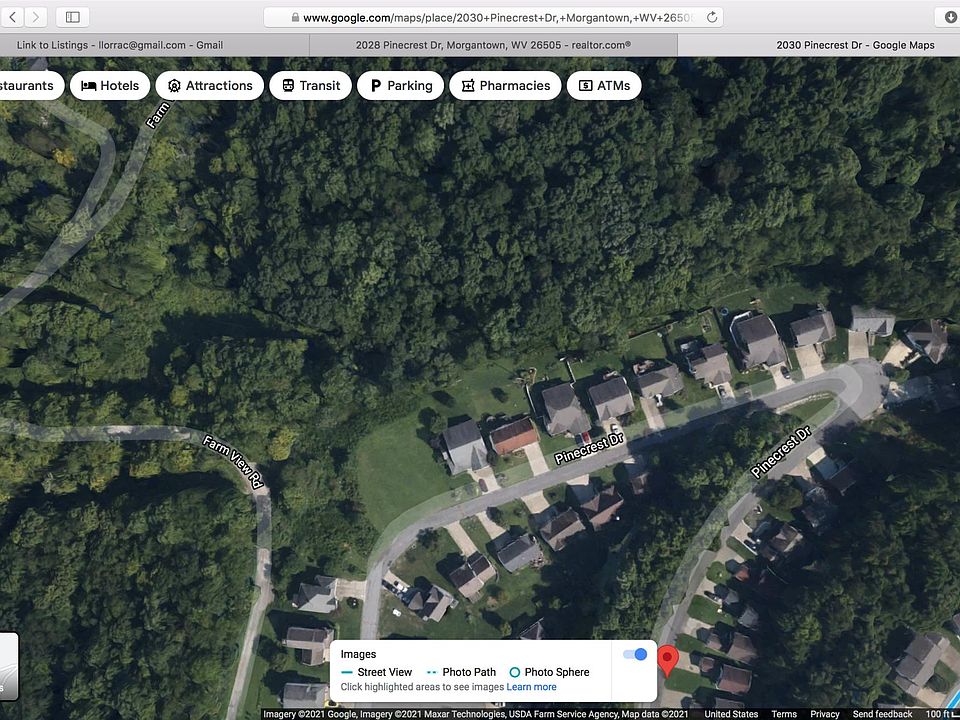Show nearby ATMs
Screen dimensions: 960x720
(604, 86)
